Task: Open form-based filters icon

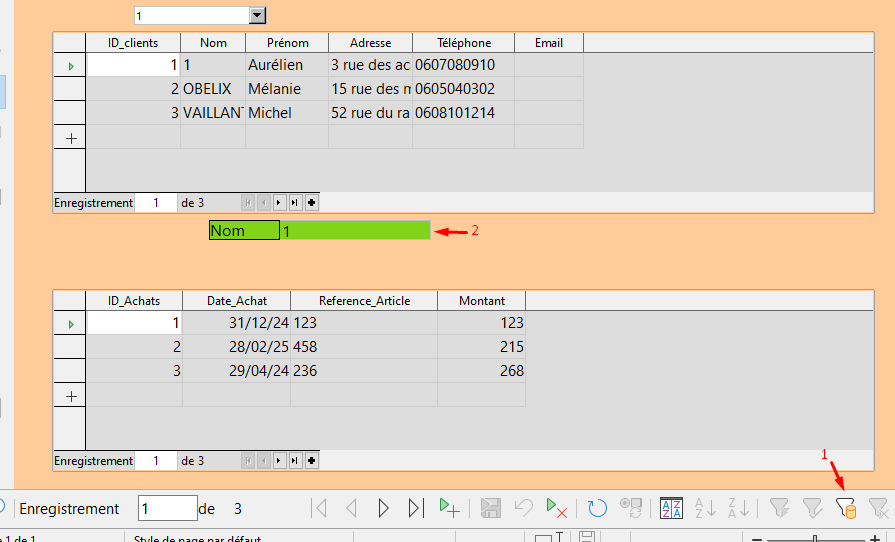Action: [846, 509]
